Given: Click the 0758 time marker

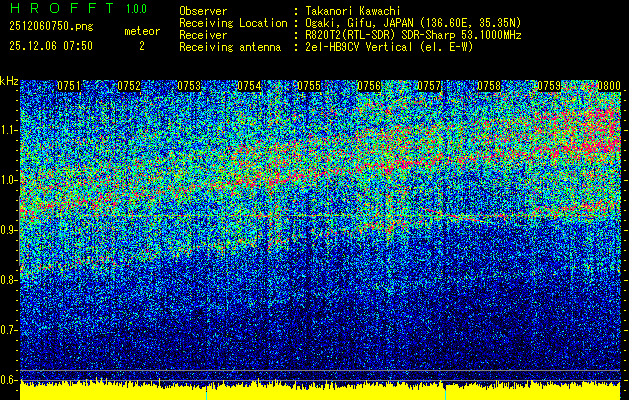Looking at the screenshot, I should 489,86.
